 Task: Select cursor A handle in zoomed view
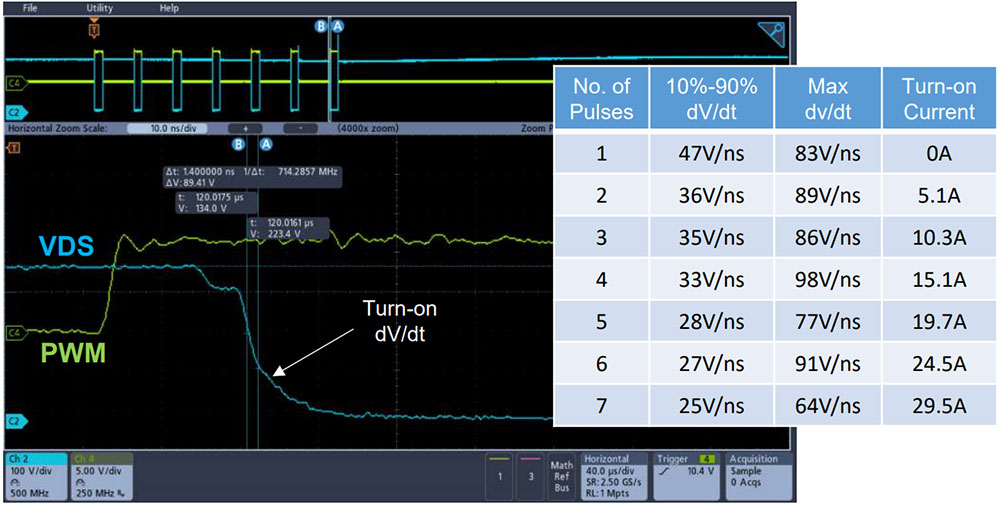265,144
